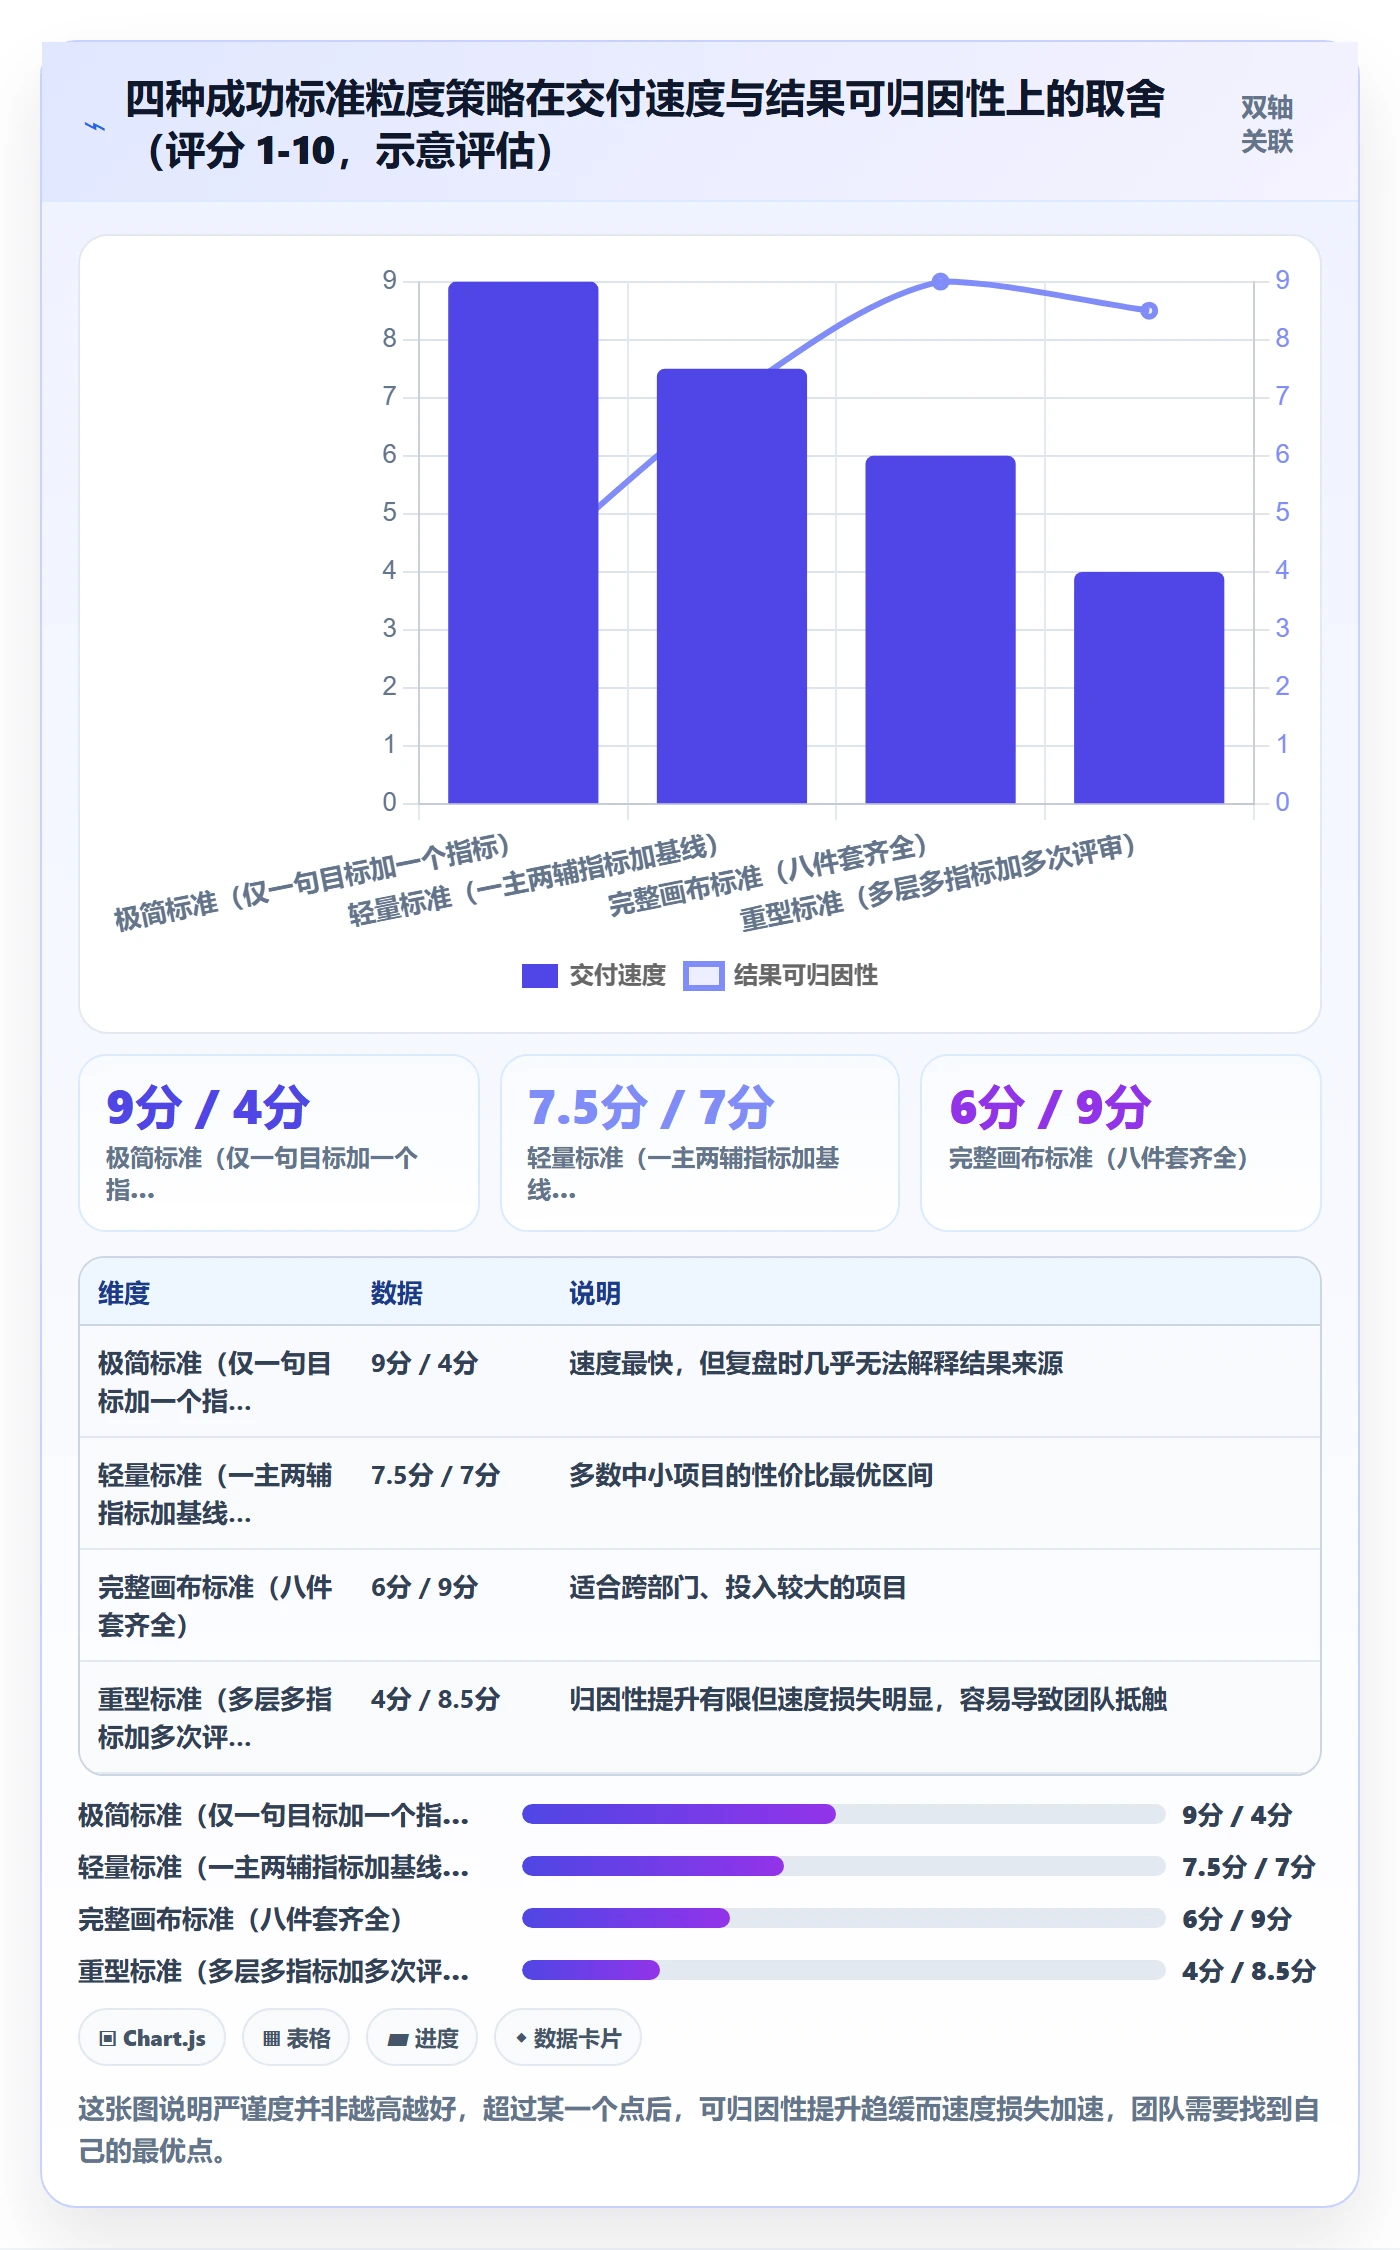
Task: Click the 轻量标准 bar in chart
Action: tap(731, 586)
